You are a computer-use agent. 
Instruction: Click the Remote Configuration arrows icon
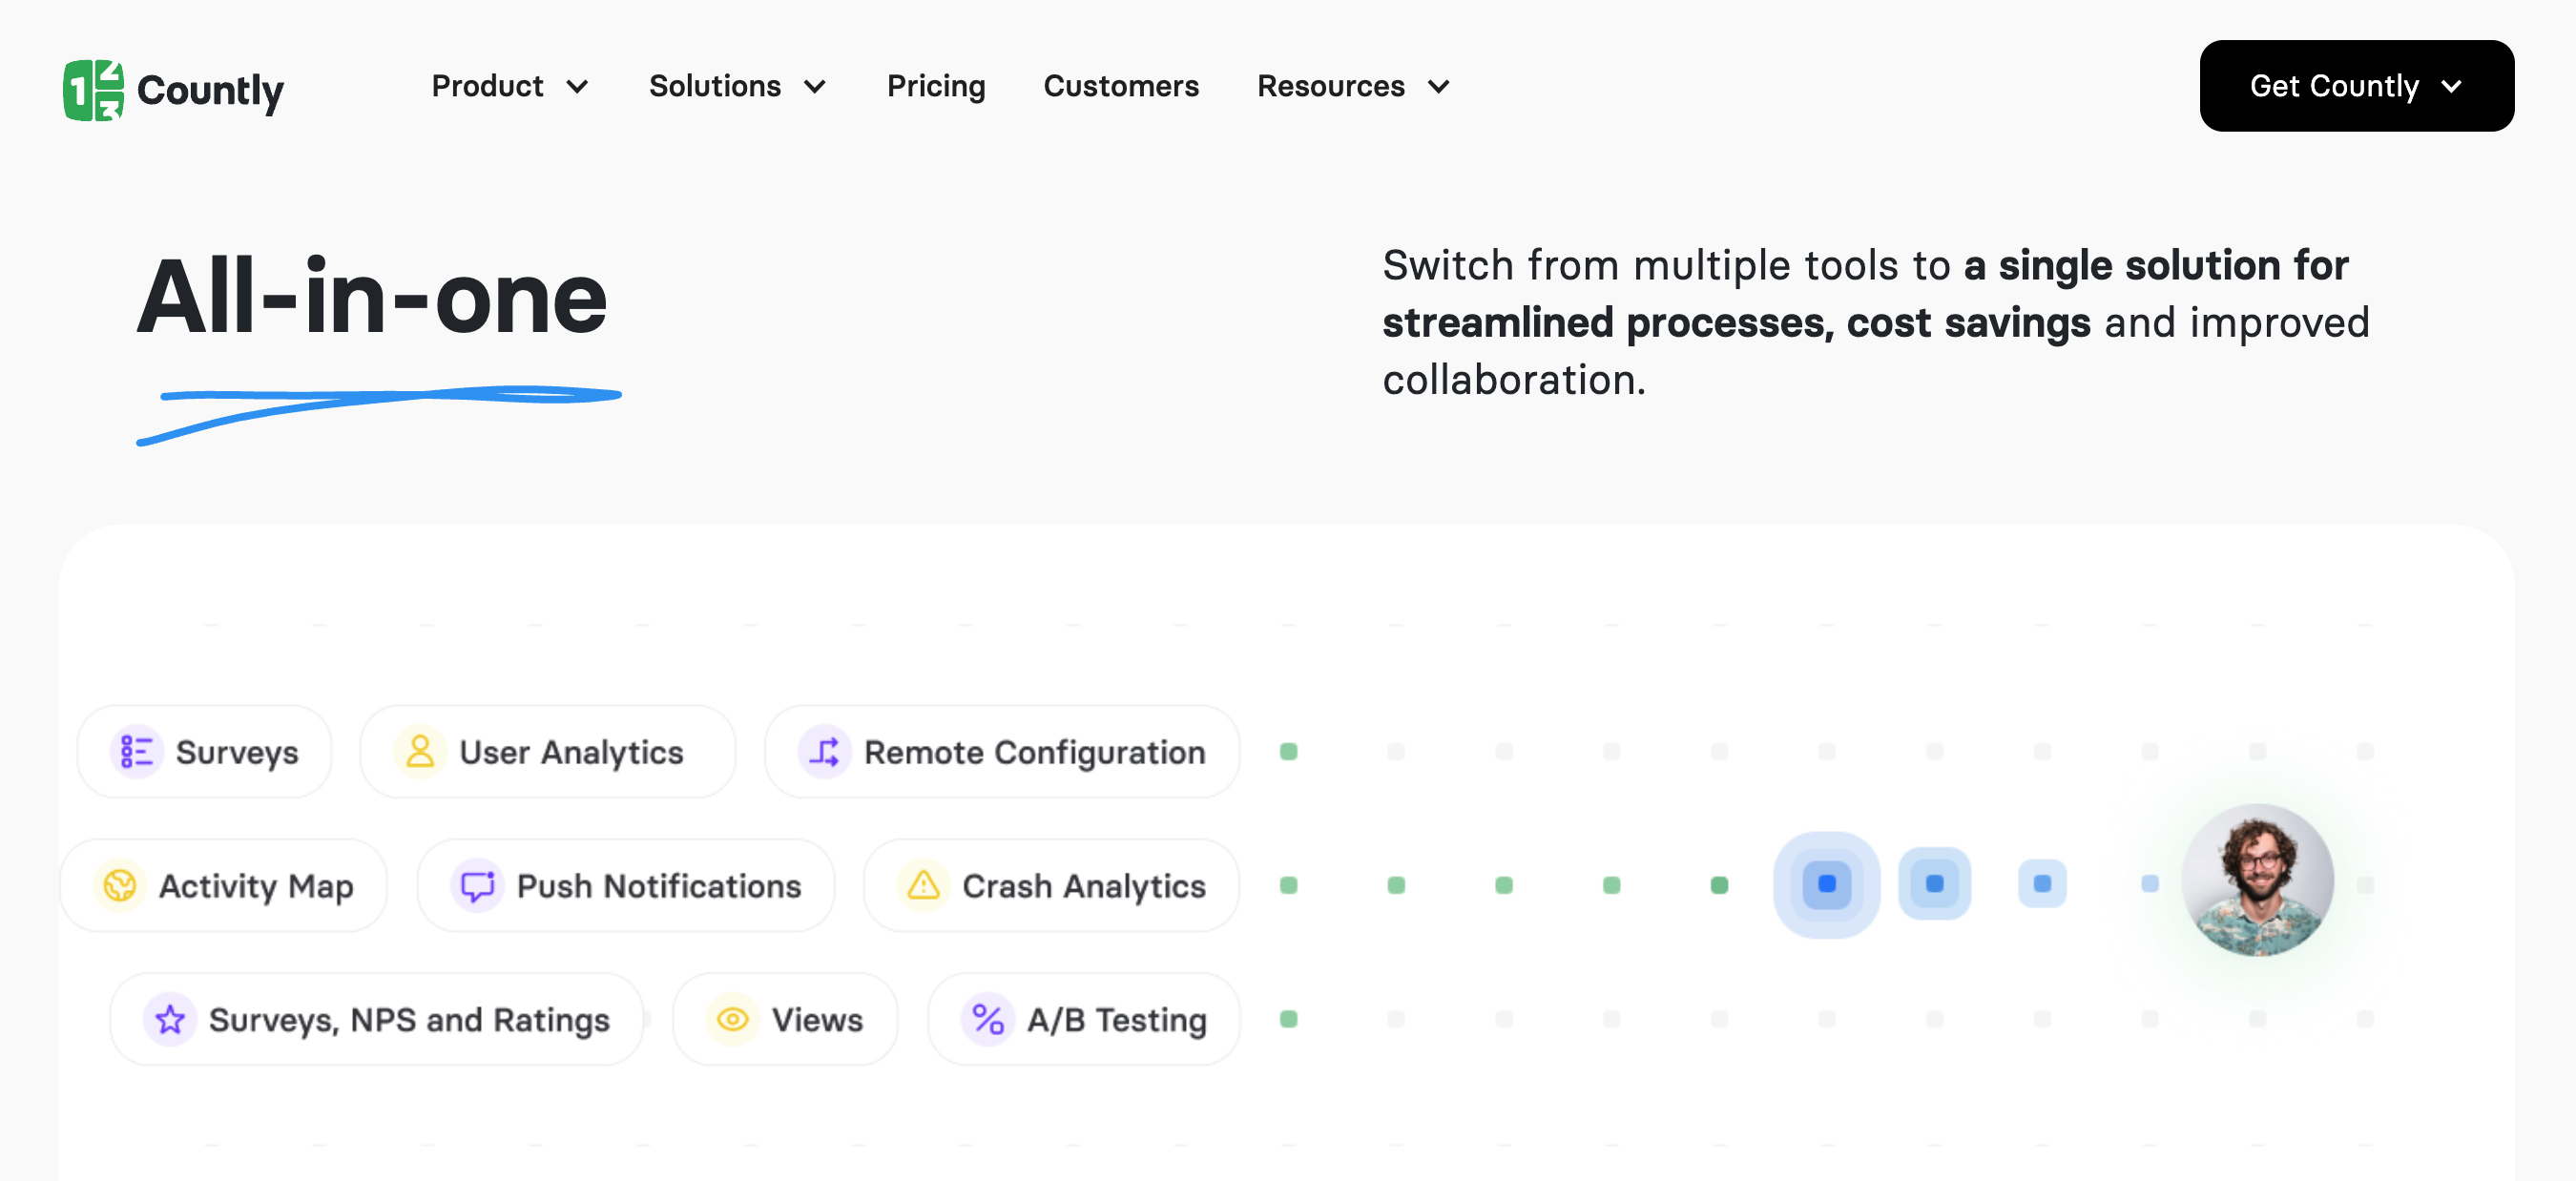tap(825, 752)
